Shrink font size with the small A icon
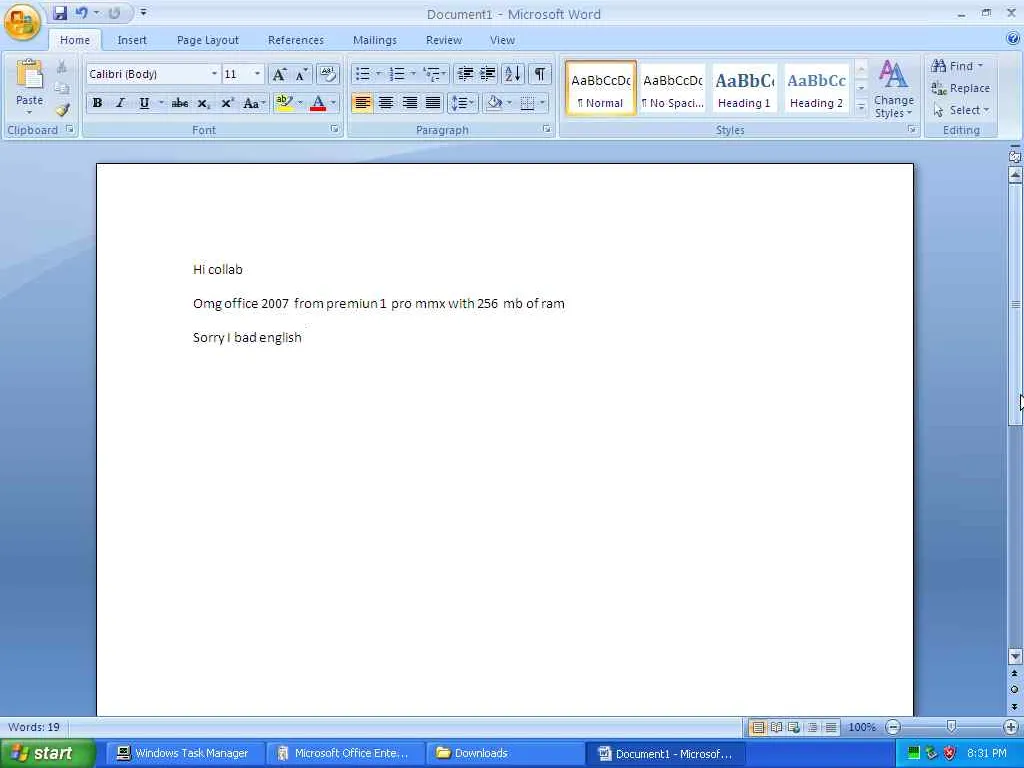The height and width of the screenshot is (768, 1024). (x=301, y=74)
